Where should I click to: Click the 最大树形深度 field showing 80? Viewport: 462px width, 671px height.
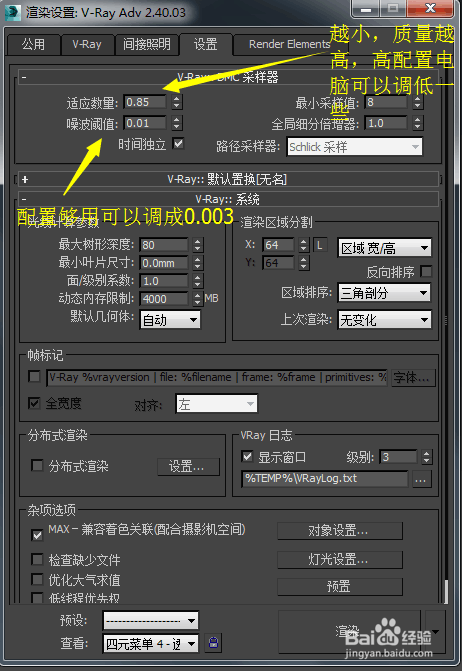coord(164,245)
